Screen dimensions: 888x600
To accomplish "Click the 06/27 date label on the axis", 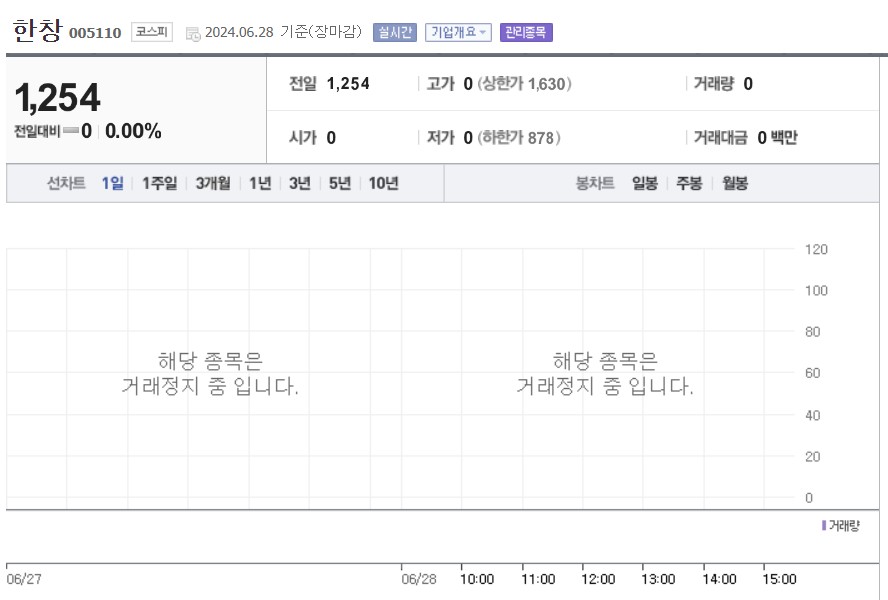I will [x=24, y=579].
